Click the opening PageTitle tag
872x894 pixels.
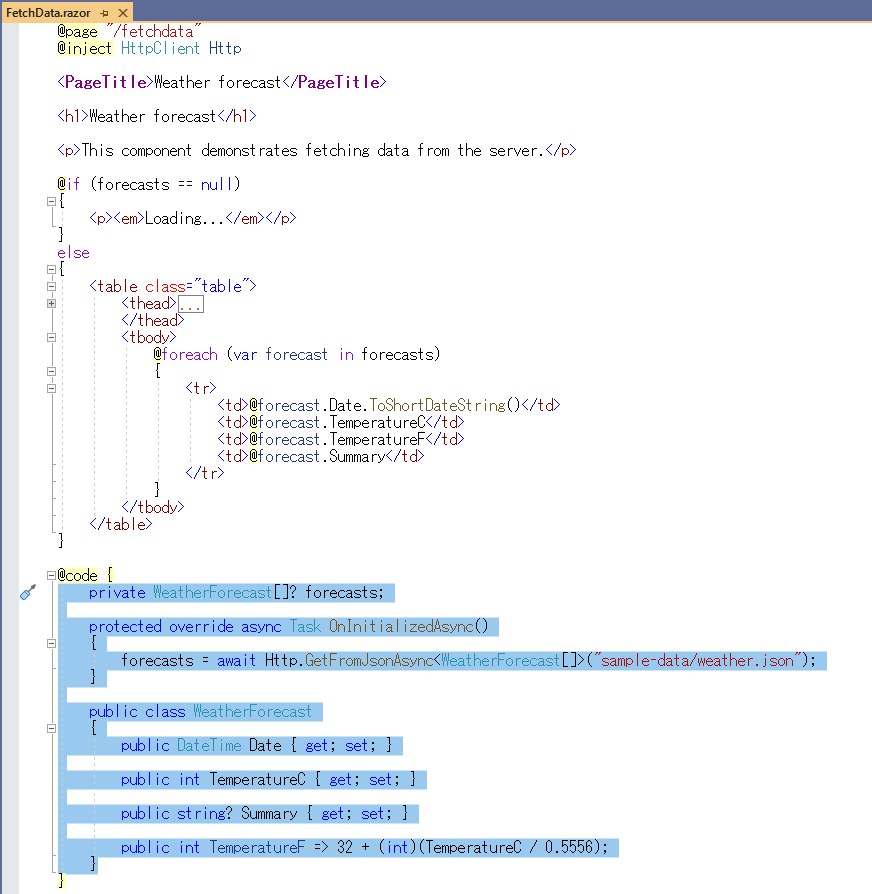click(106, 82)
